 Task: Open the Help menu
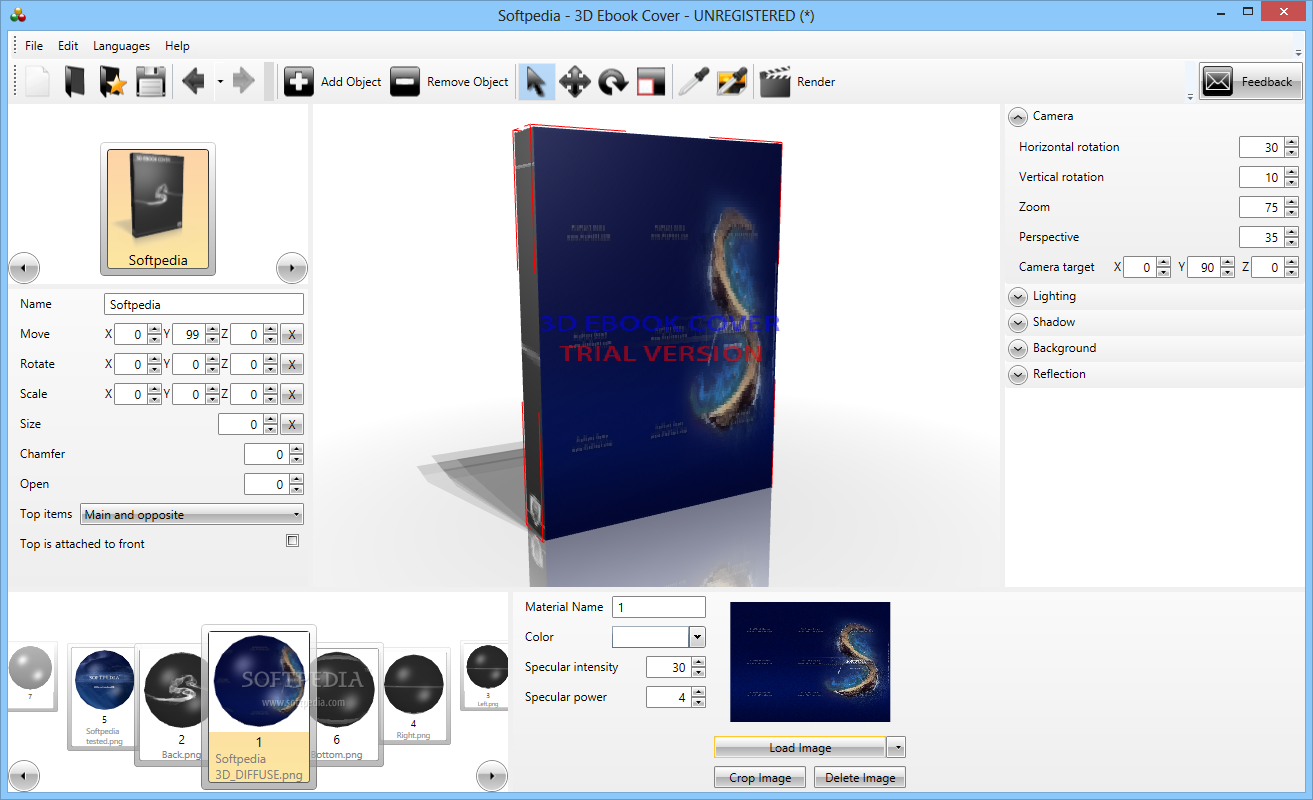(x=177, y=46)
